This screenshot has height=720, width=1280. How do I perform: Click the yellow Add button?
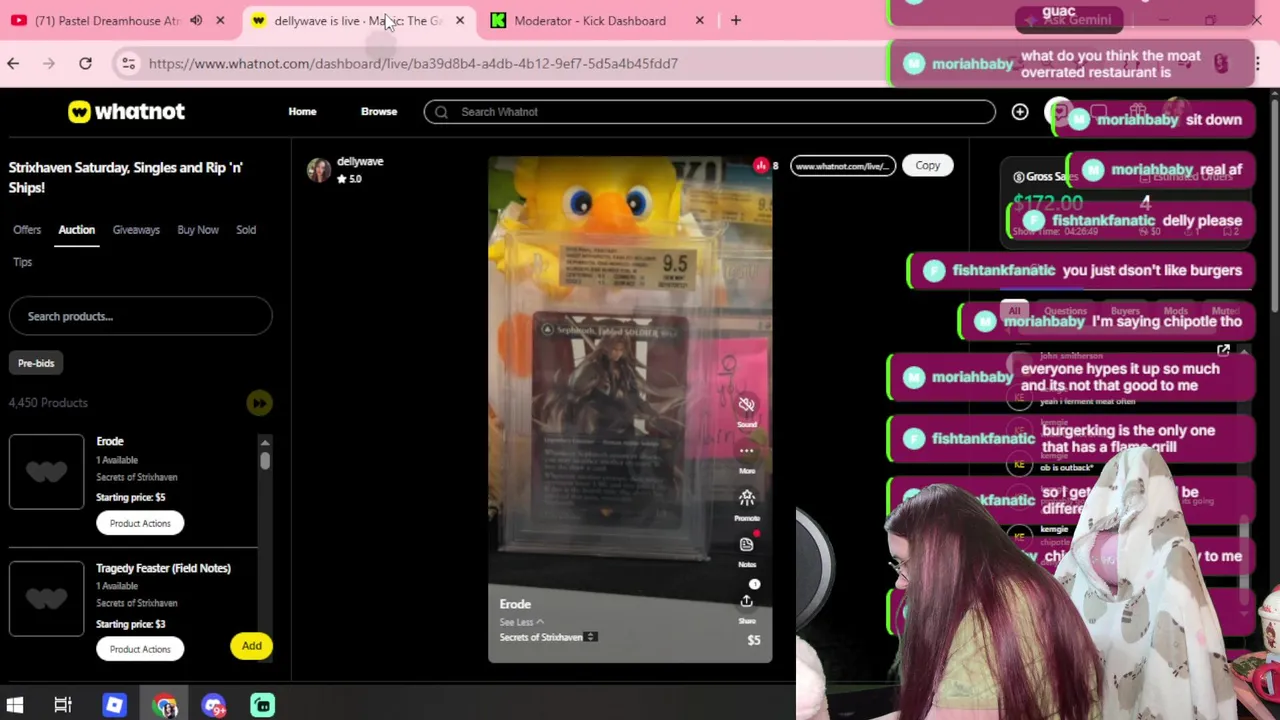pos(251,646)
